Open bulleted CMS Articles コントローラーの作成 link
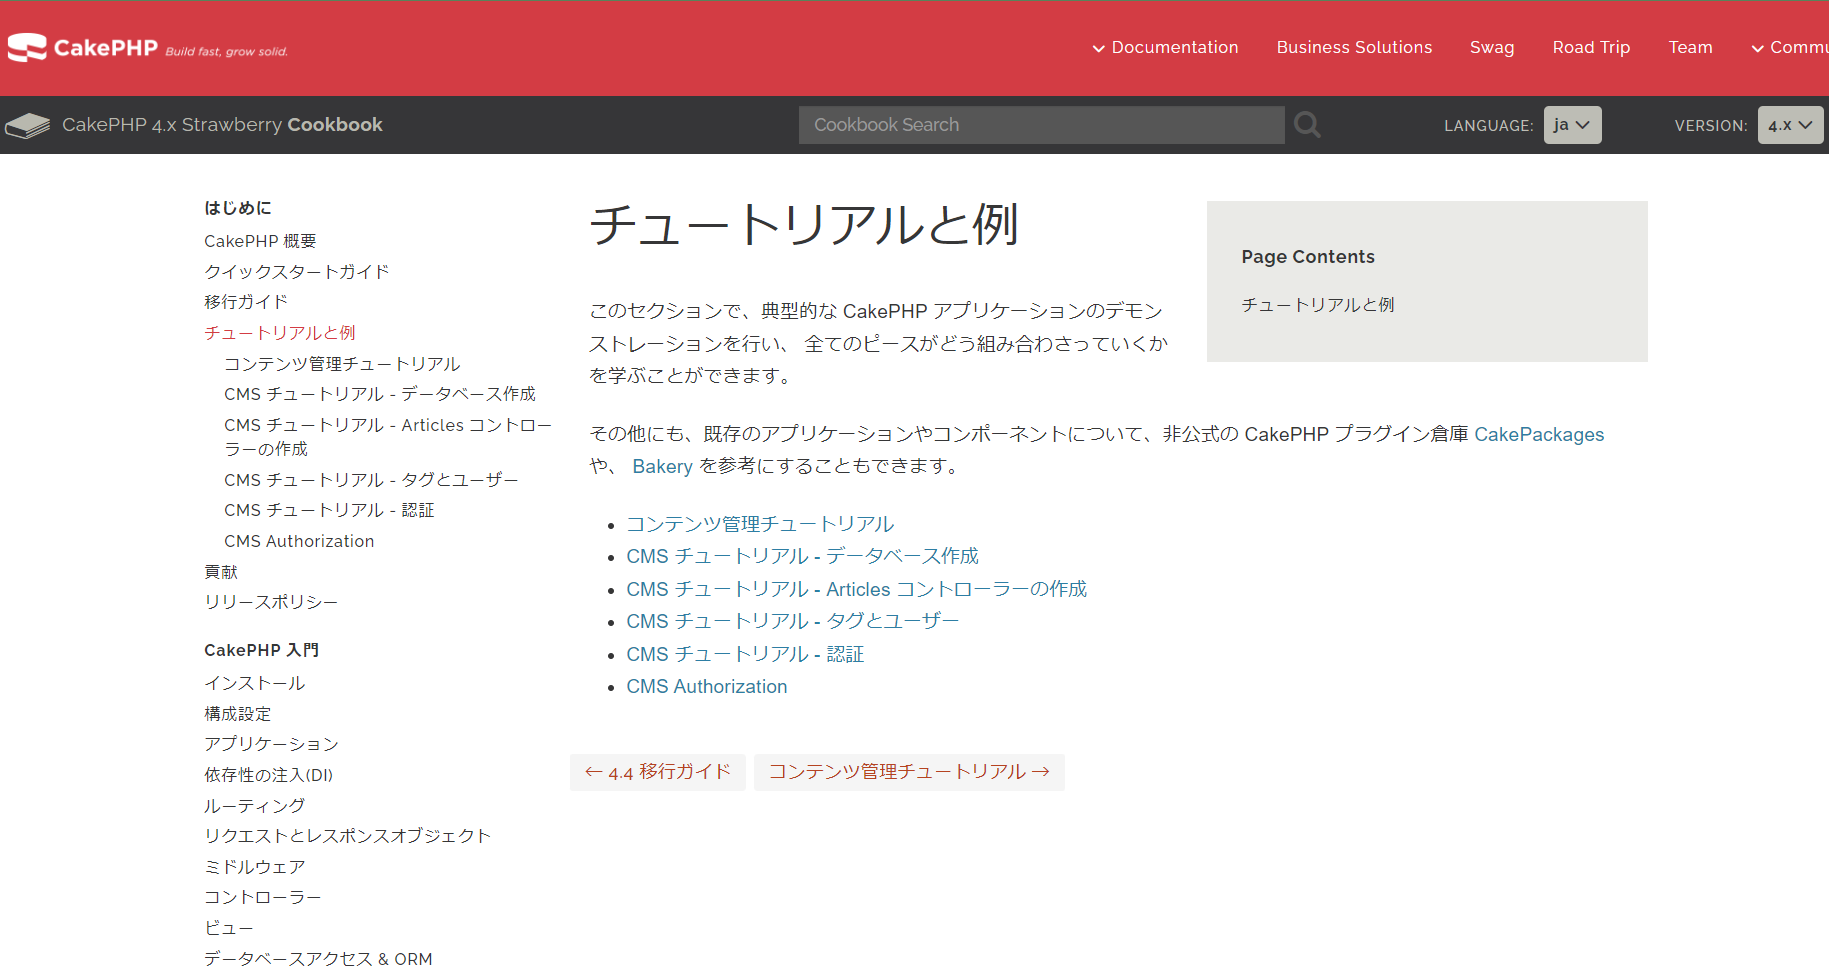Screen dimensions: 1829x980 coord(856,589)
